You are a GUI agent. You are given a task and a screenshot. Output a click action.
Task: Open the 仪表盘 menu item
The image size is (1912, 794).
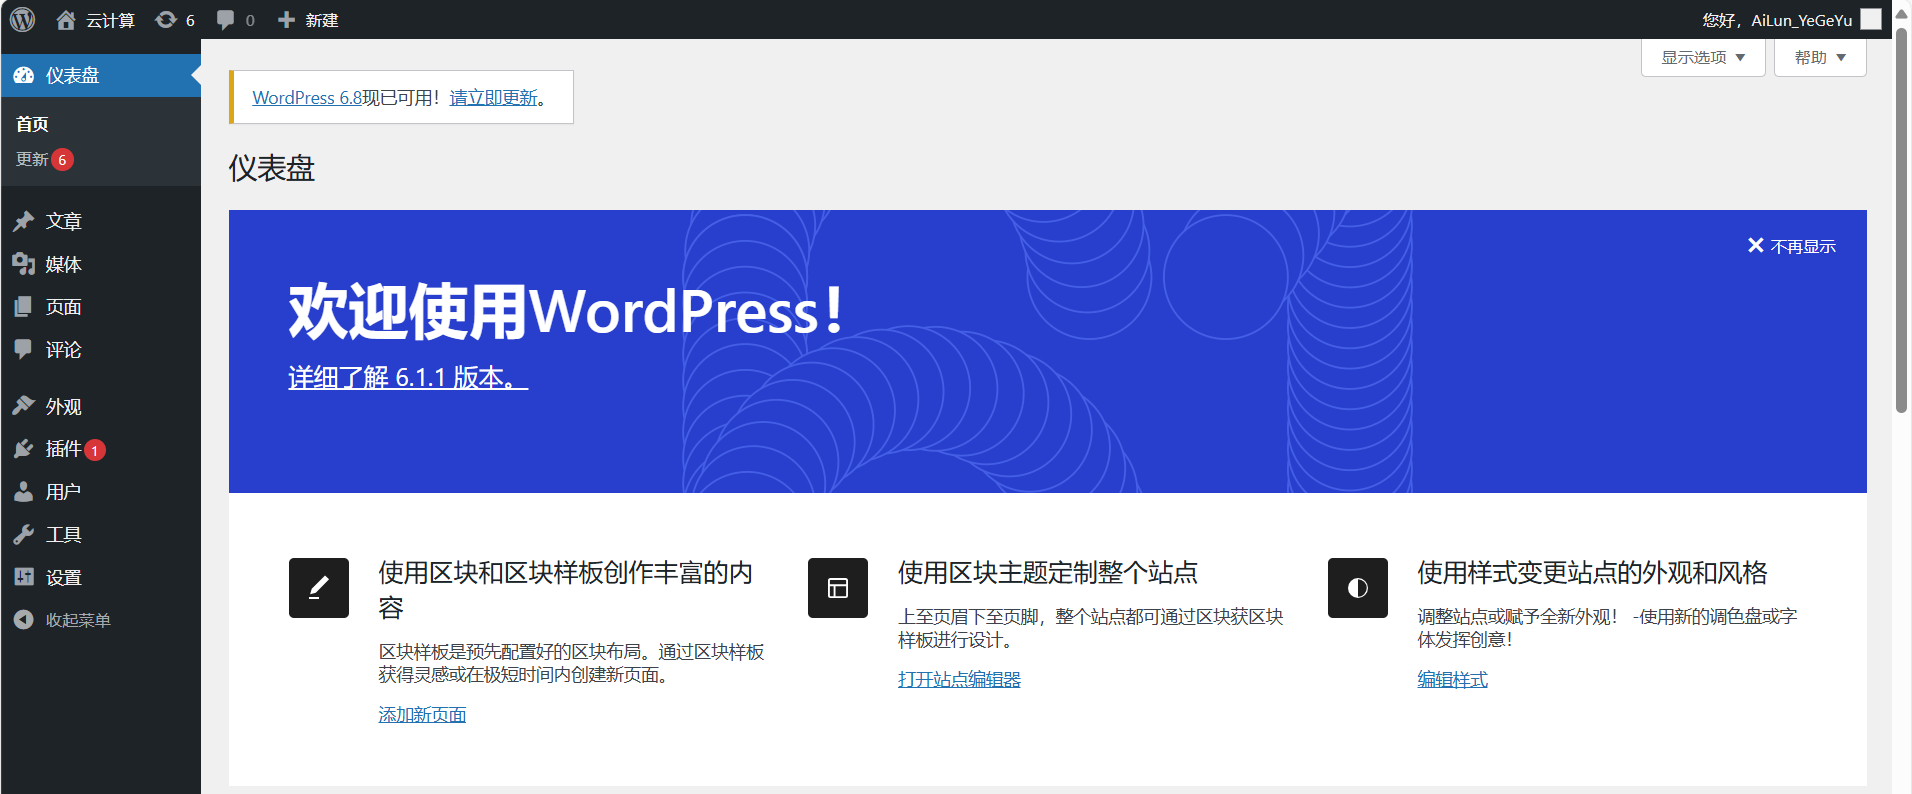tap(100, 75)
